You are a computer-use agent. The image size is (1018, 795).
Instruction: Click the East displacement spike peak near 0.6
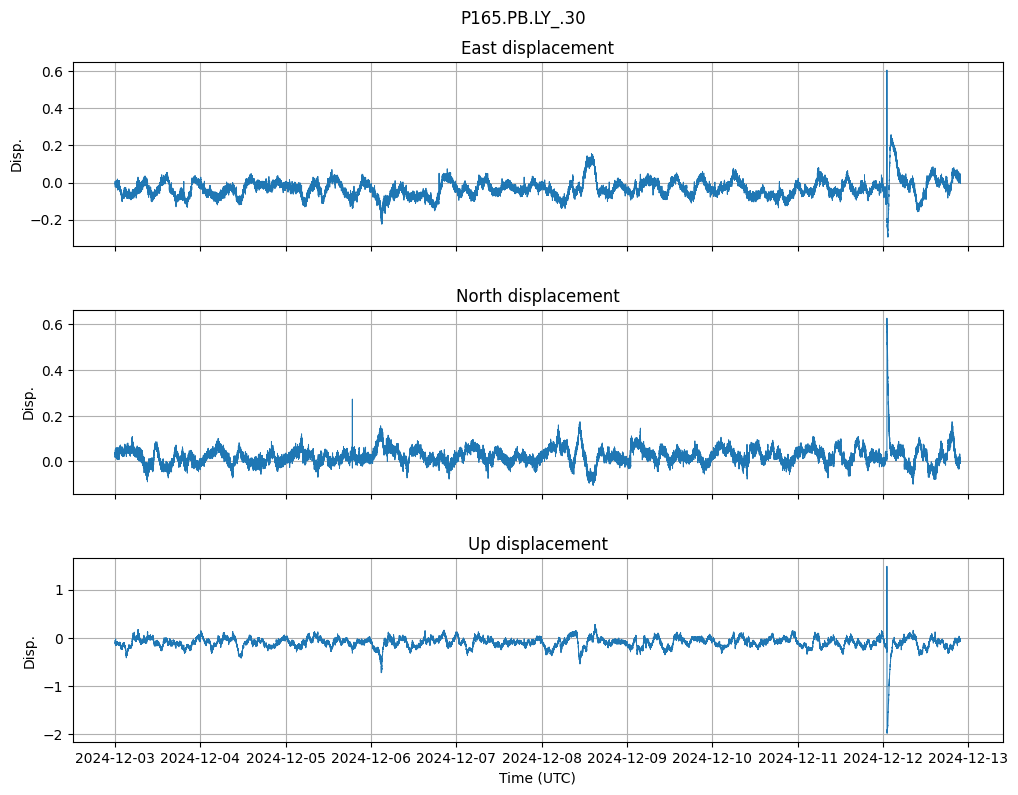(x=886, y=72)
